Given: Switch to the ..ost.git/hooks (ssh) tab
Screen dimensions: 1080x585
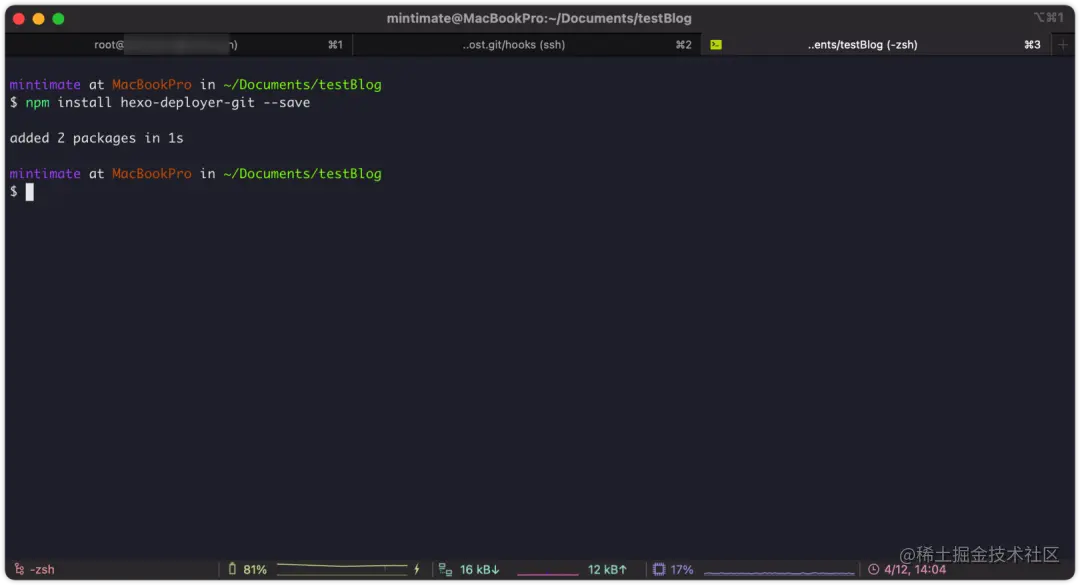Looking at the screenshot, I should click(x=527, y=45).
